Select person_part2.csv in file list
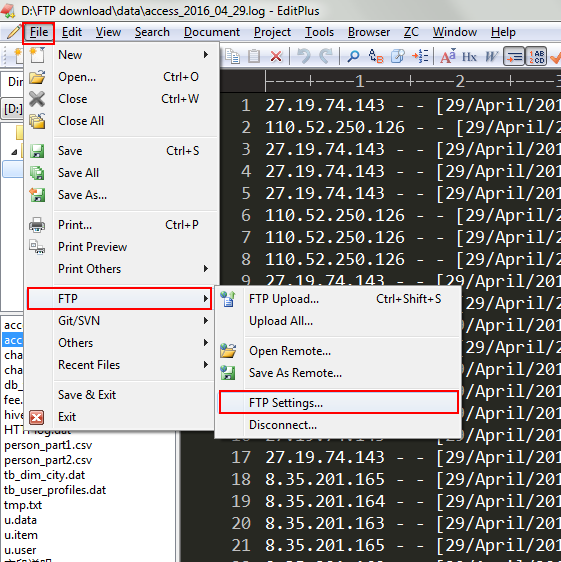This screenshot has height=562, width=561. tap(48, 460)
